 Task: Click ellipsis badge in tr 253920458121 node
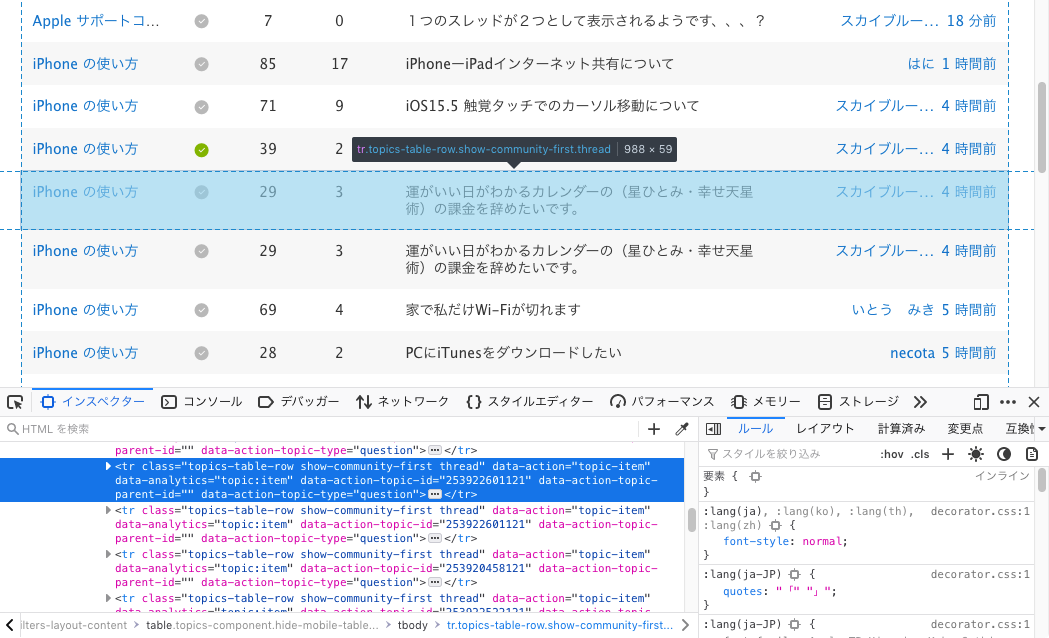[x=435, y=583]
